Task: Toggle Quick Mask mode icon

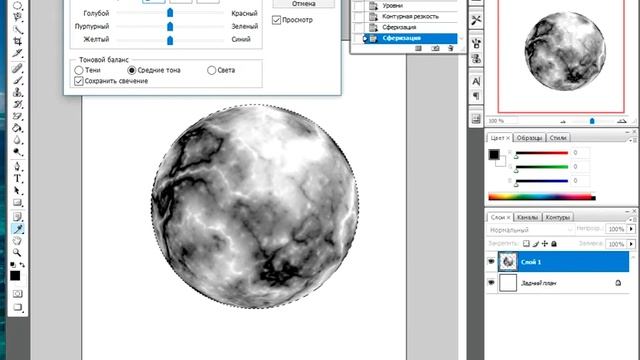Action: pyautogui.click(x=18, y=294)
